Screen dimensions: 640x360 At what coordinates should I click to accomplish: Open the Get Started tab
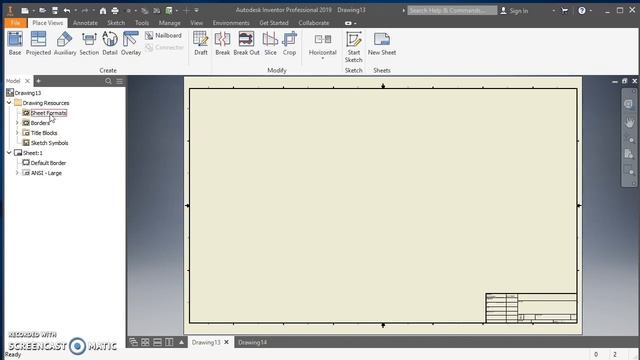click(273, 23)
